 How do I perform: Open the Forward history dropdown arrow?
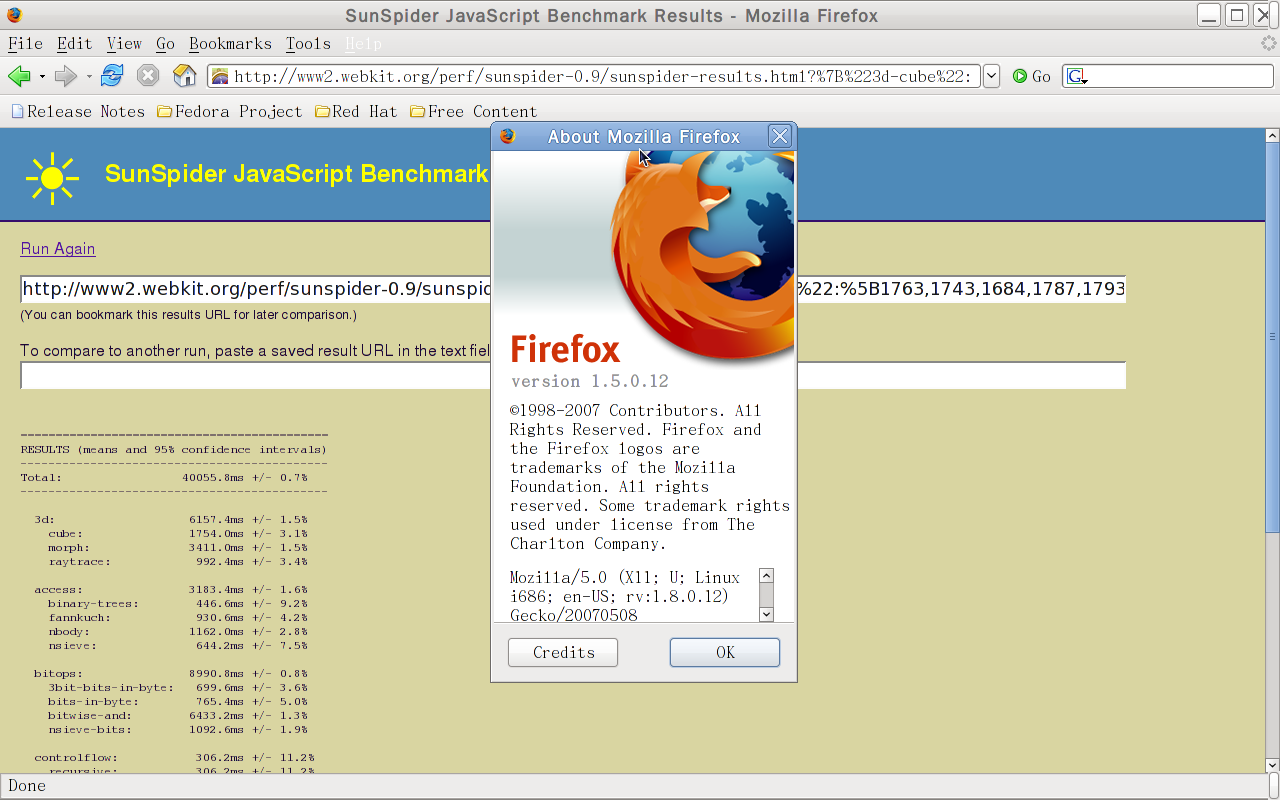click(88, 76)
